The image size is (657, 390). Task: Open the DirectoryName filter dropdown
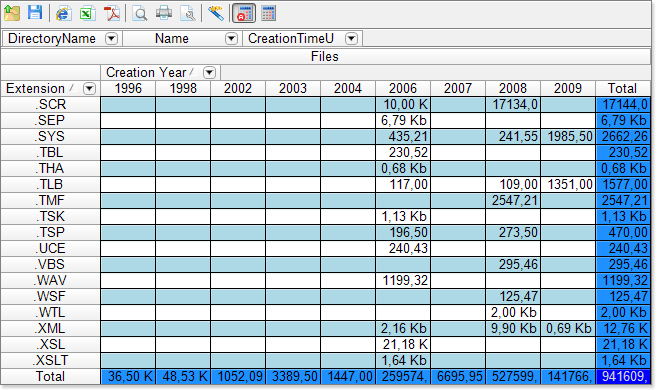[x=111, y=39]
